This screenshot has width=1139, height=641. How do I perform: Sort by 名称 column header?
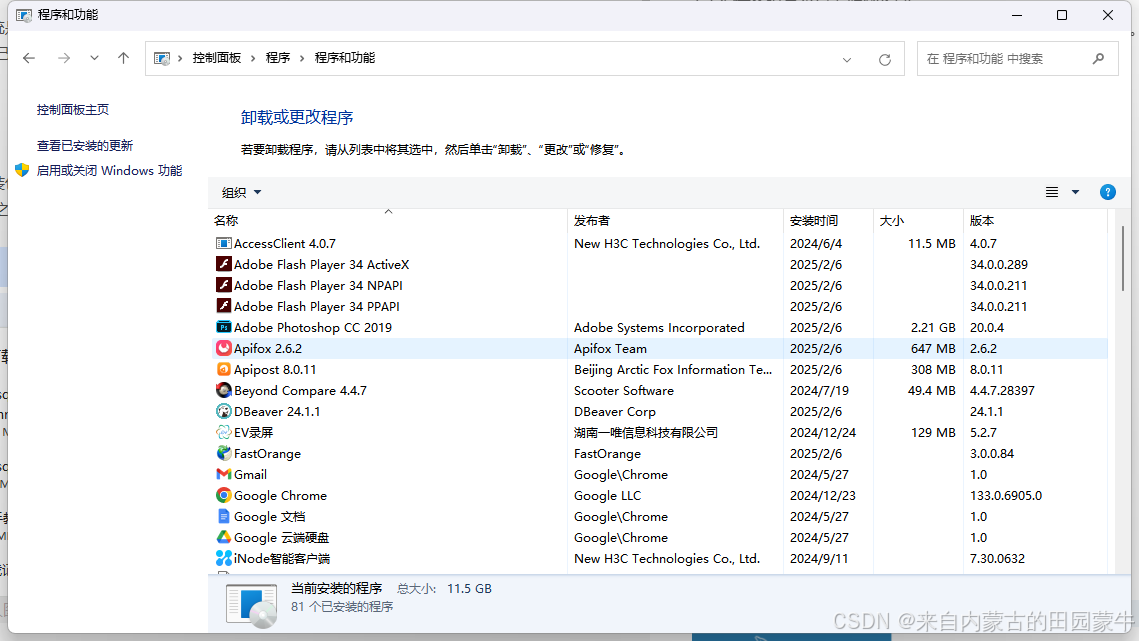388,220
